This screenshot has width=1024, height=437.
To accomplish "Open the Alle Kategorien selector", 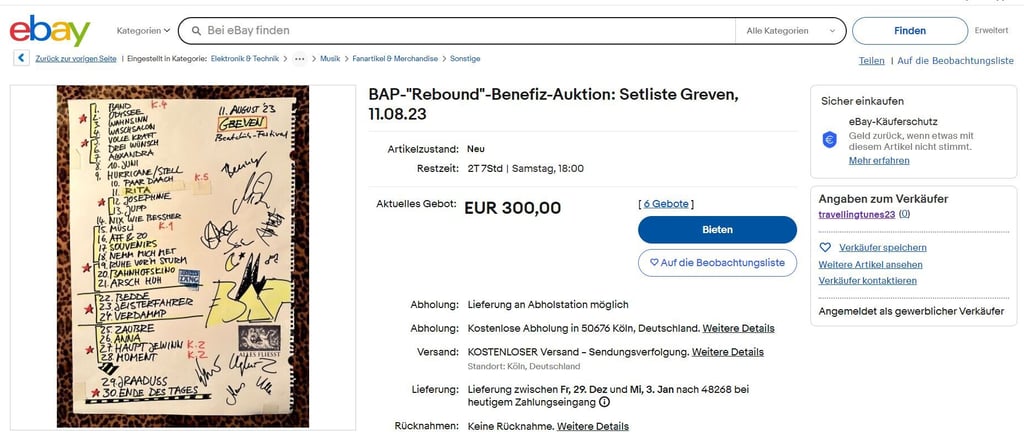I will (x=789, y=31).
